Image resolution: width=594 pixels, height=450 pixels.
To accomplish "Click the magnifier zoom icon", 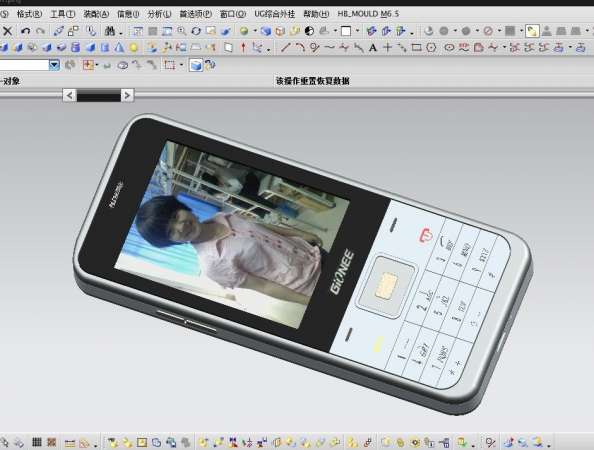I will (x=182, y=31).
